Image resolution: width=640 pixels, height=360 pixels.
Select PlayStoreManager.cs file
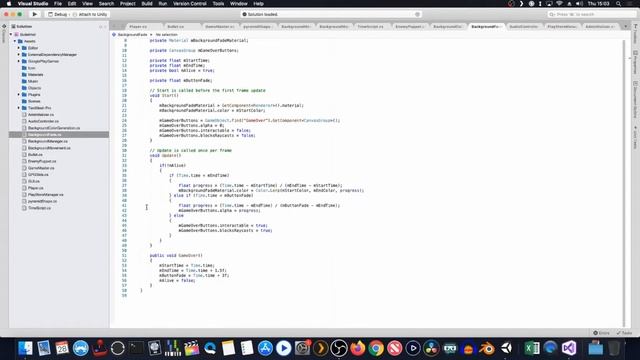pyautogui.click(x=46, y=195)
